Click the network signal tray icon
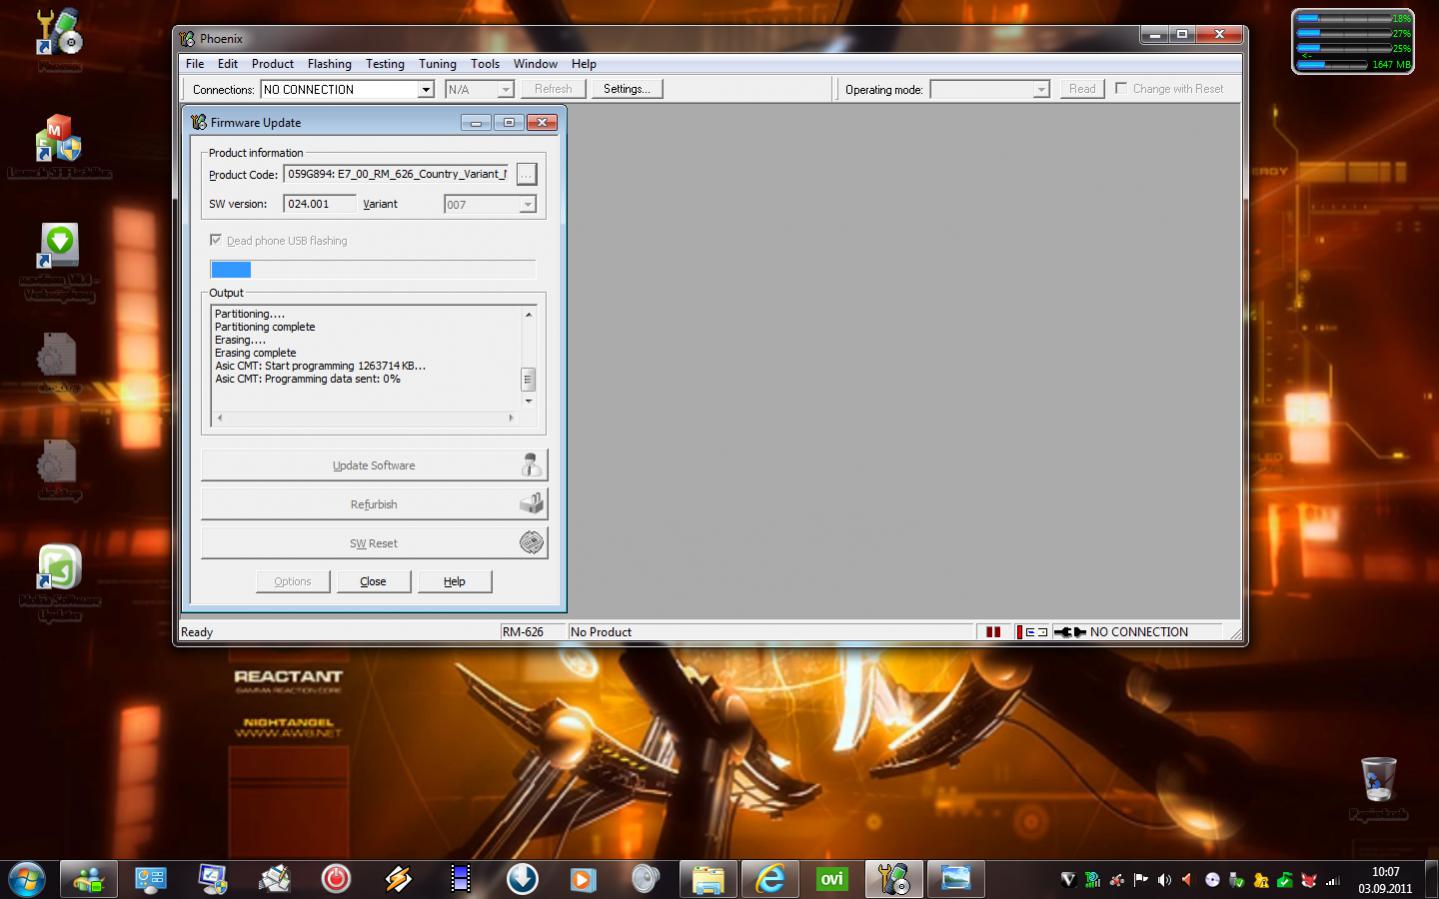This screenshot has width=1439, height=899. 1333,880
